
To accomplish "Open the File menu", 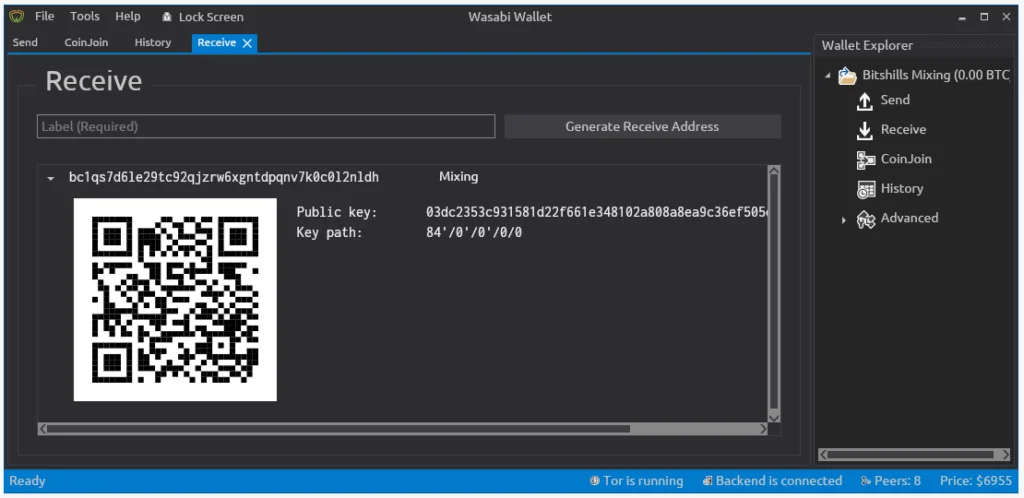I will click(x=44, y=16).
